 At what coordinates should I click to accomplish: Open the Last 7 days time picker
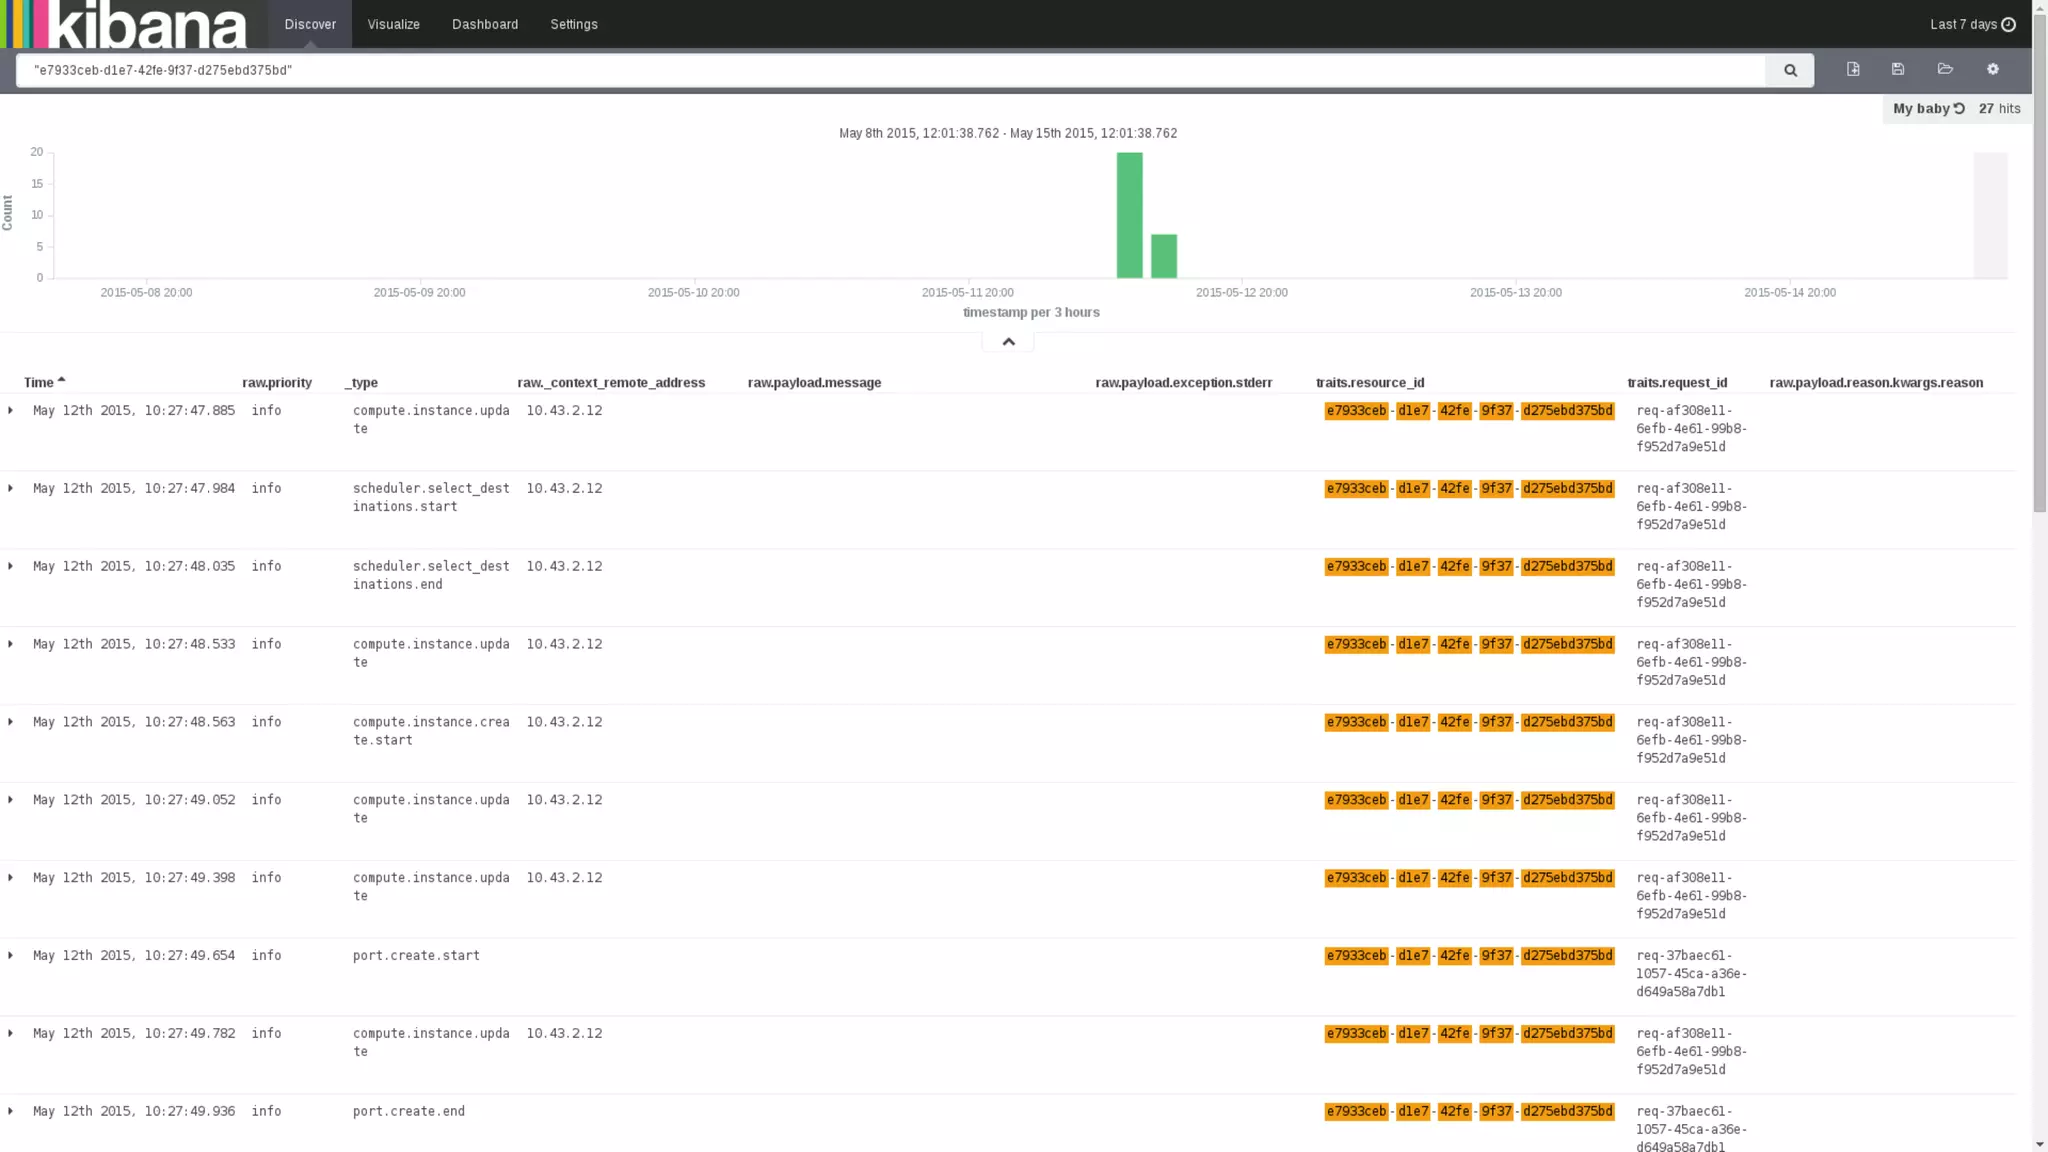[1972, 24]
